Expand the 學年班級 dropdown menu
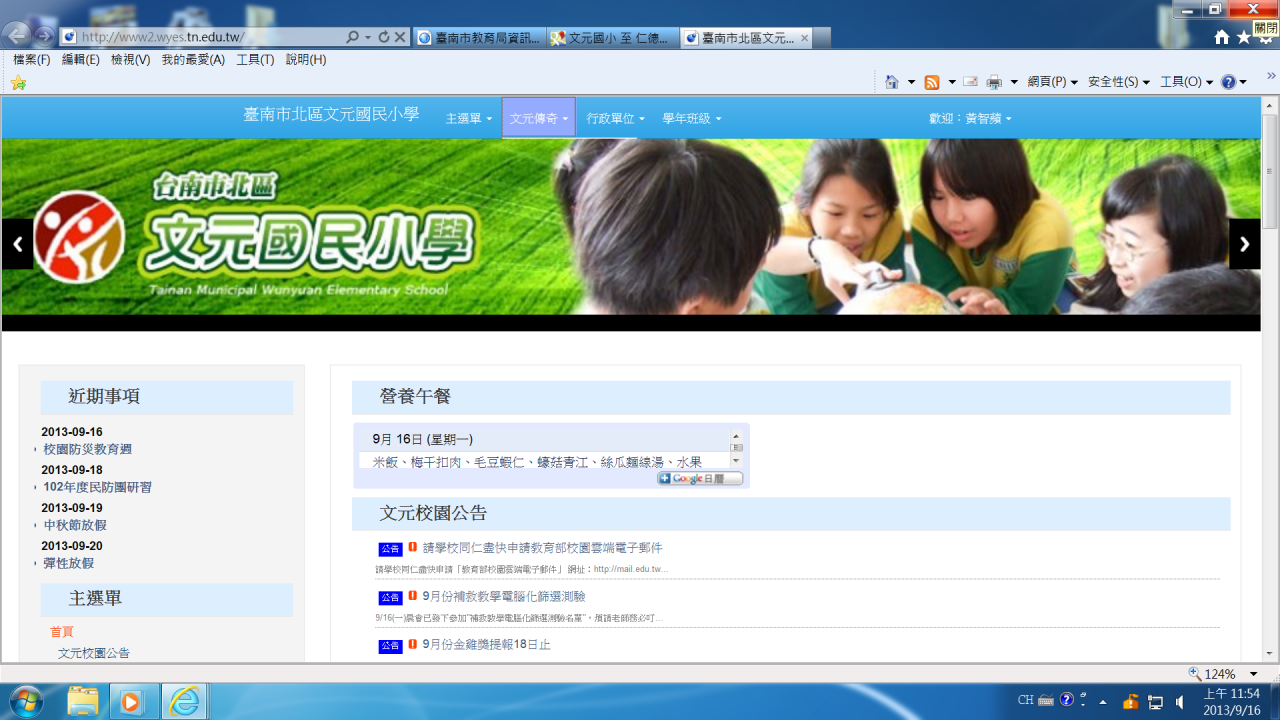This screenshot has height=720, width=1280. (691, 118)
